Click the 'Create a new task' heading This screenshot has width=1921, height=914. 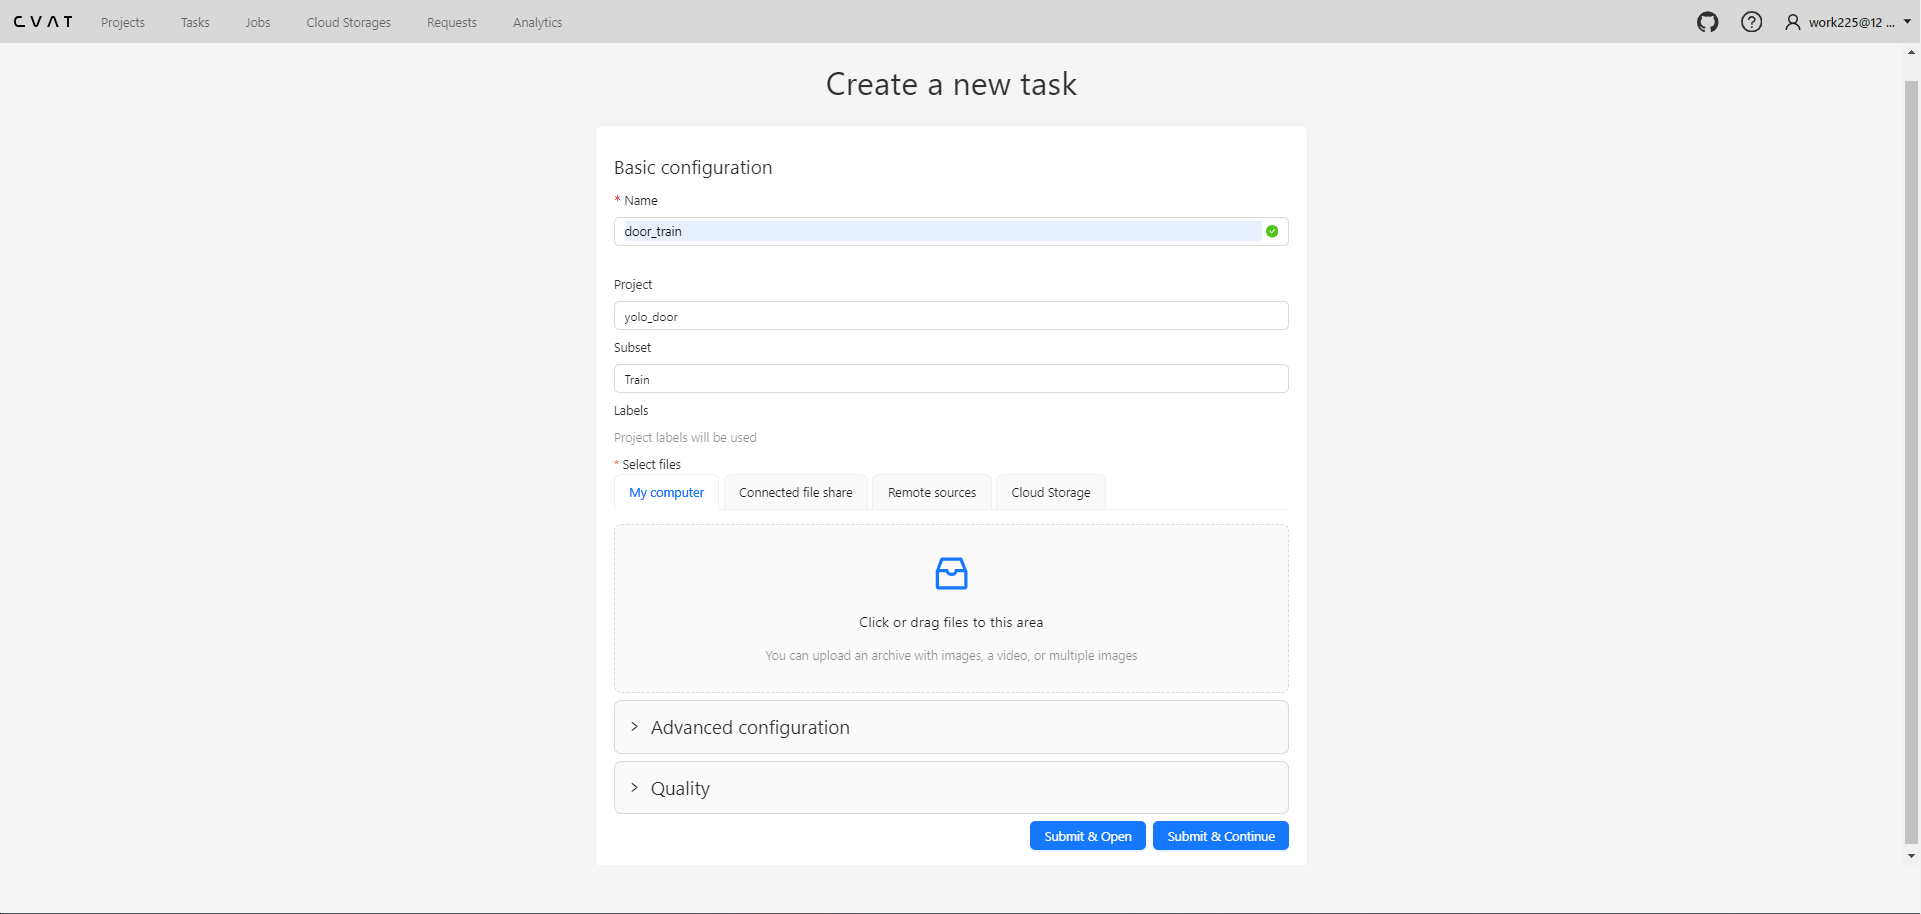951,84
